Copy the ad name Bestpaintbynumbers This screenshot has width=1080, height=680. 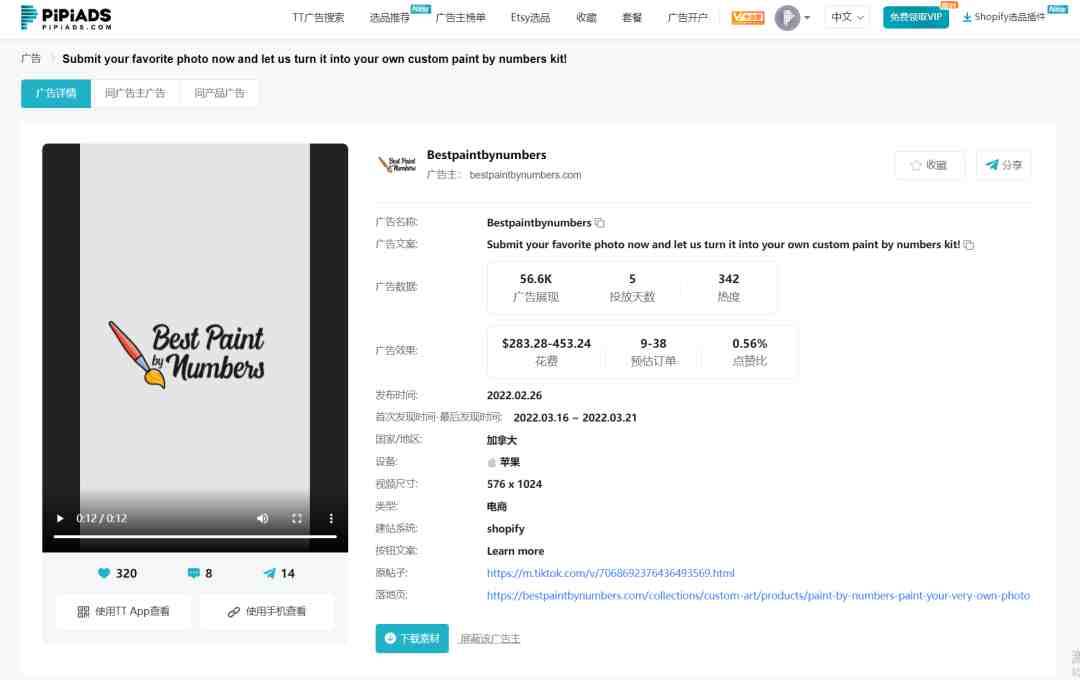click(x=600, y=223)
